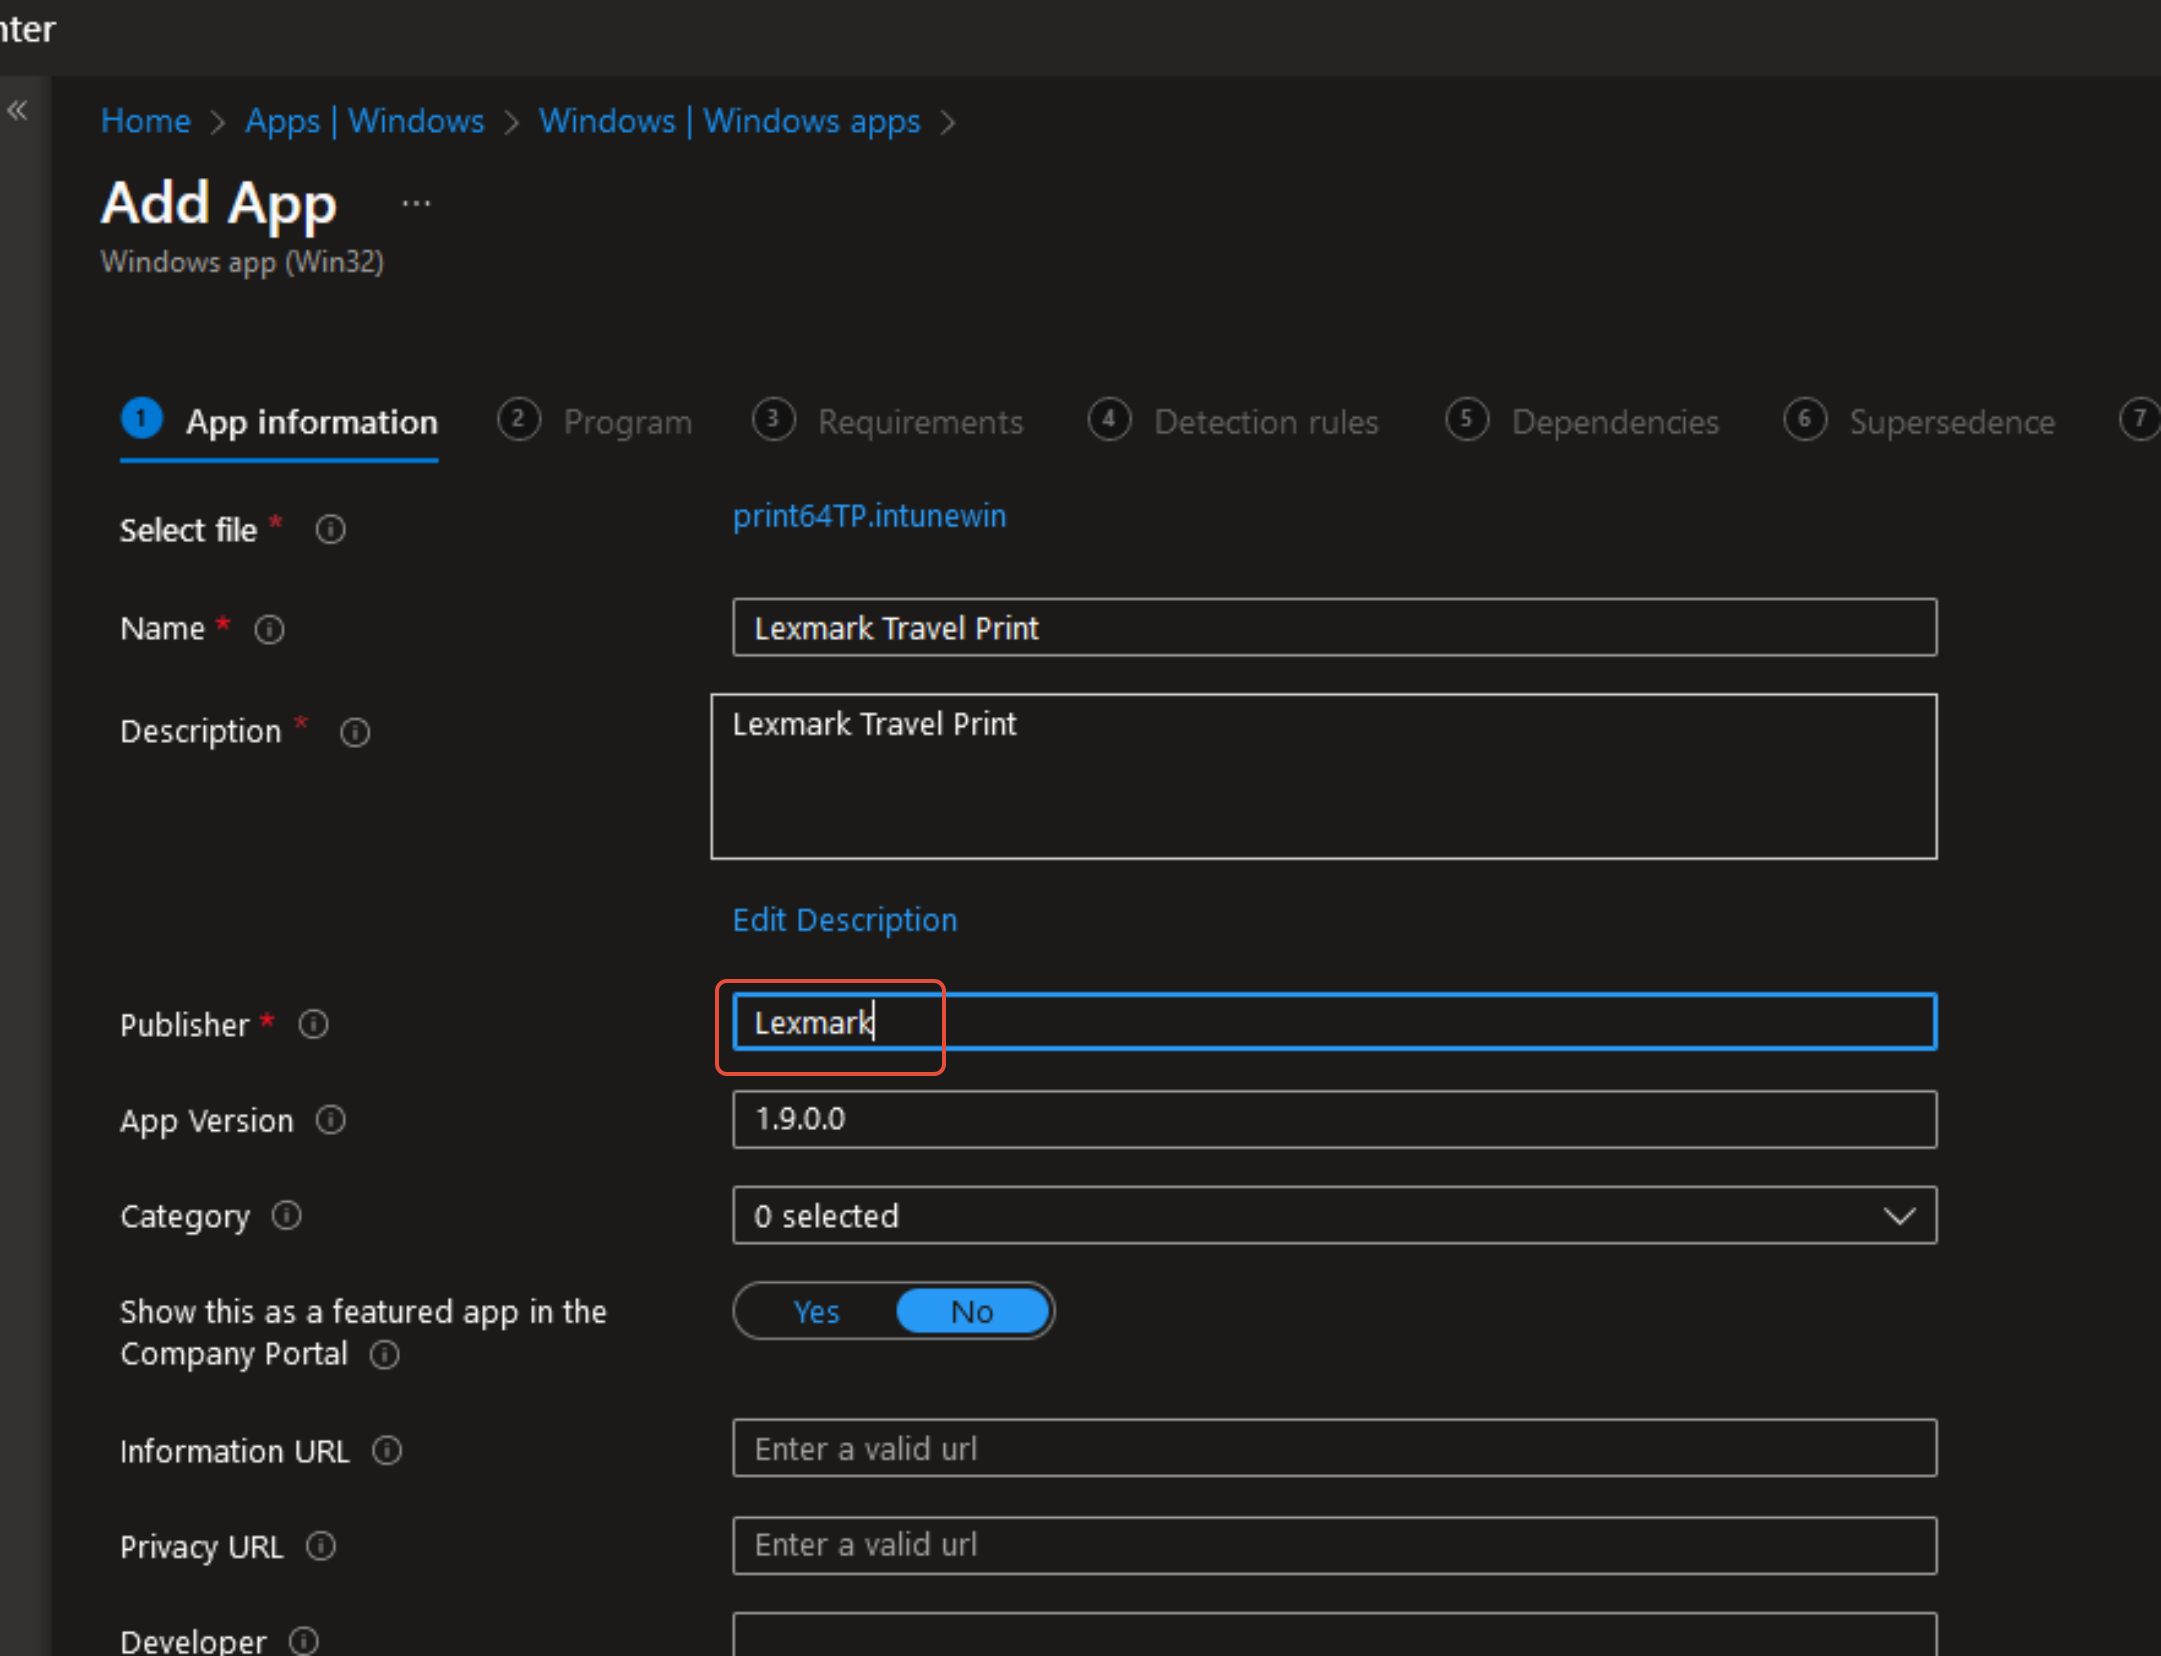Click info icon next to Select file
The width and height of the screenshot is (2161, 1656).
click(331, 529)
